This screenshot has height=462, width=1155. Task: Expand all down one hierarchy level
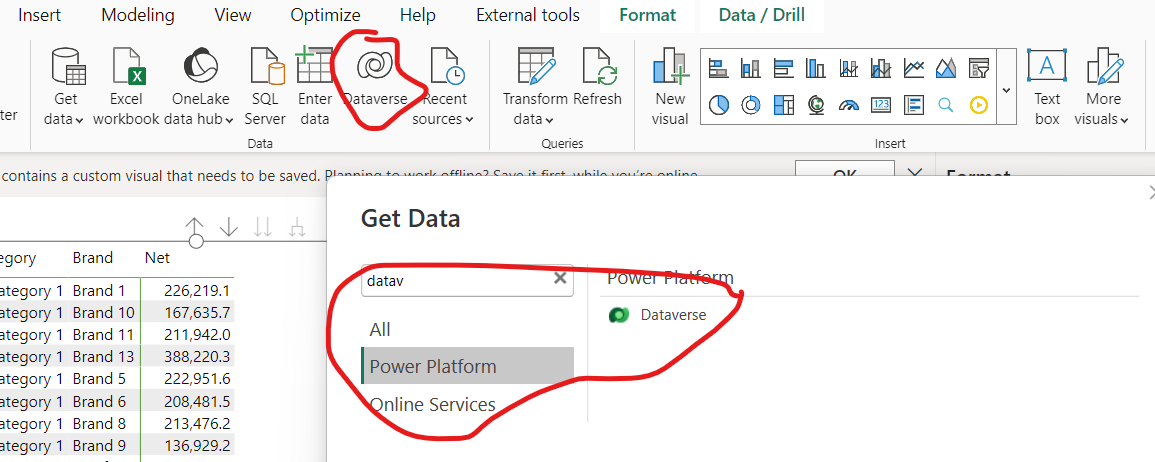click(x=297, y=227)
